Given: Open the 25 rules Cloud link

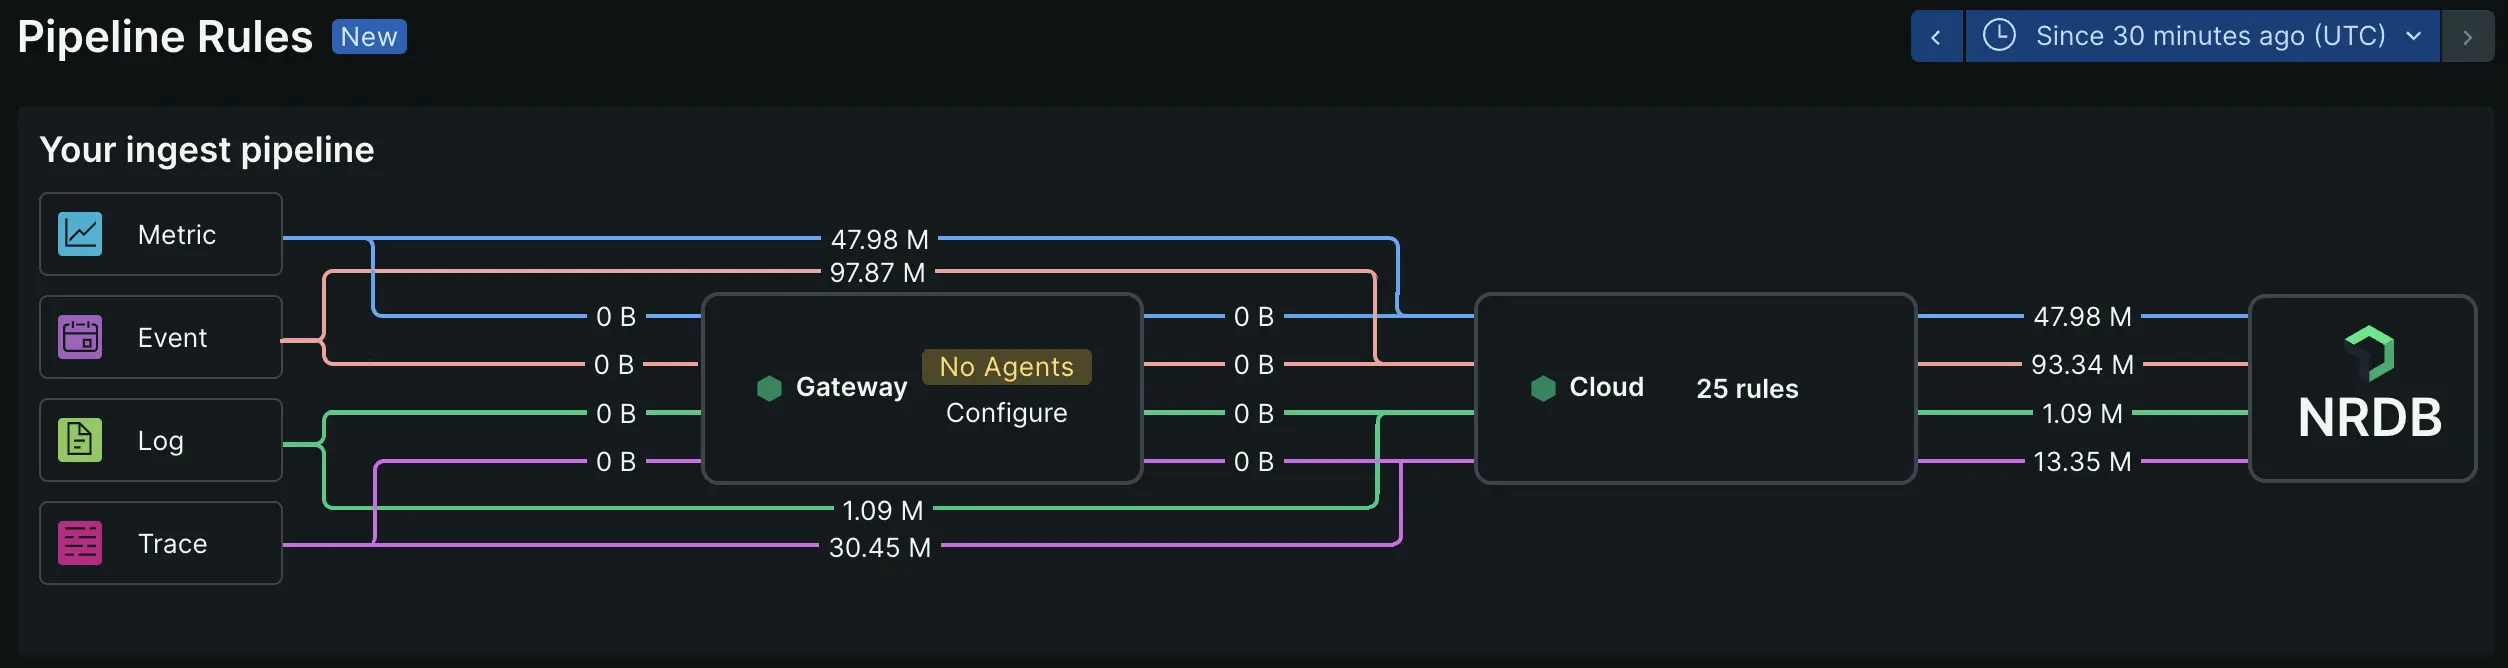Looking at the screenshot, I should pyautogui.click(x=1747, y=389).
